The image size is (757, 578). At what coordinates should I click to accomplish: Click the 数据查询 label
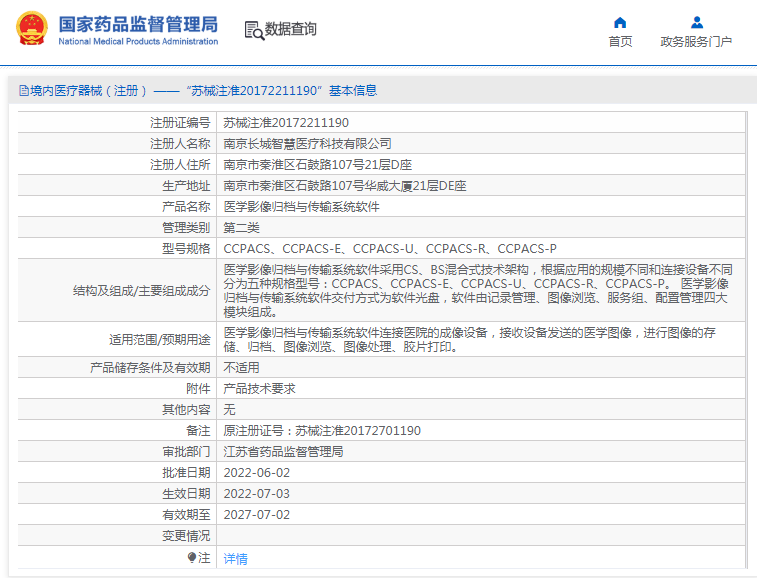291,29
